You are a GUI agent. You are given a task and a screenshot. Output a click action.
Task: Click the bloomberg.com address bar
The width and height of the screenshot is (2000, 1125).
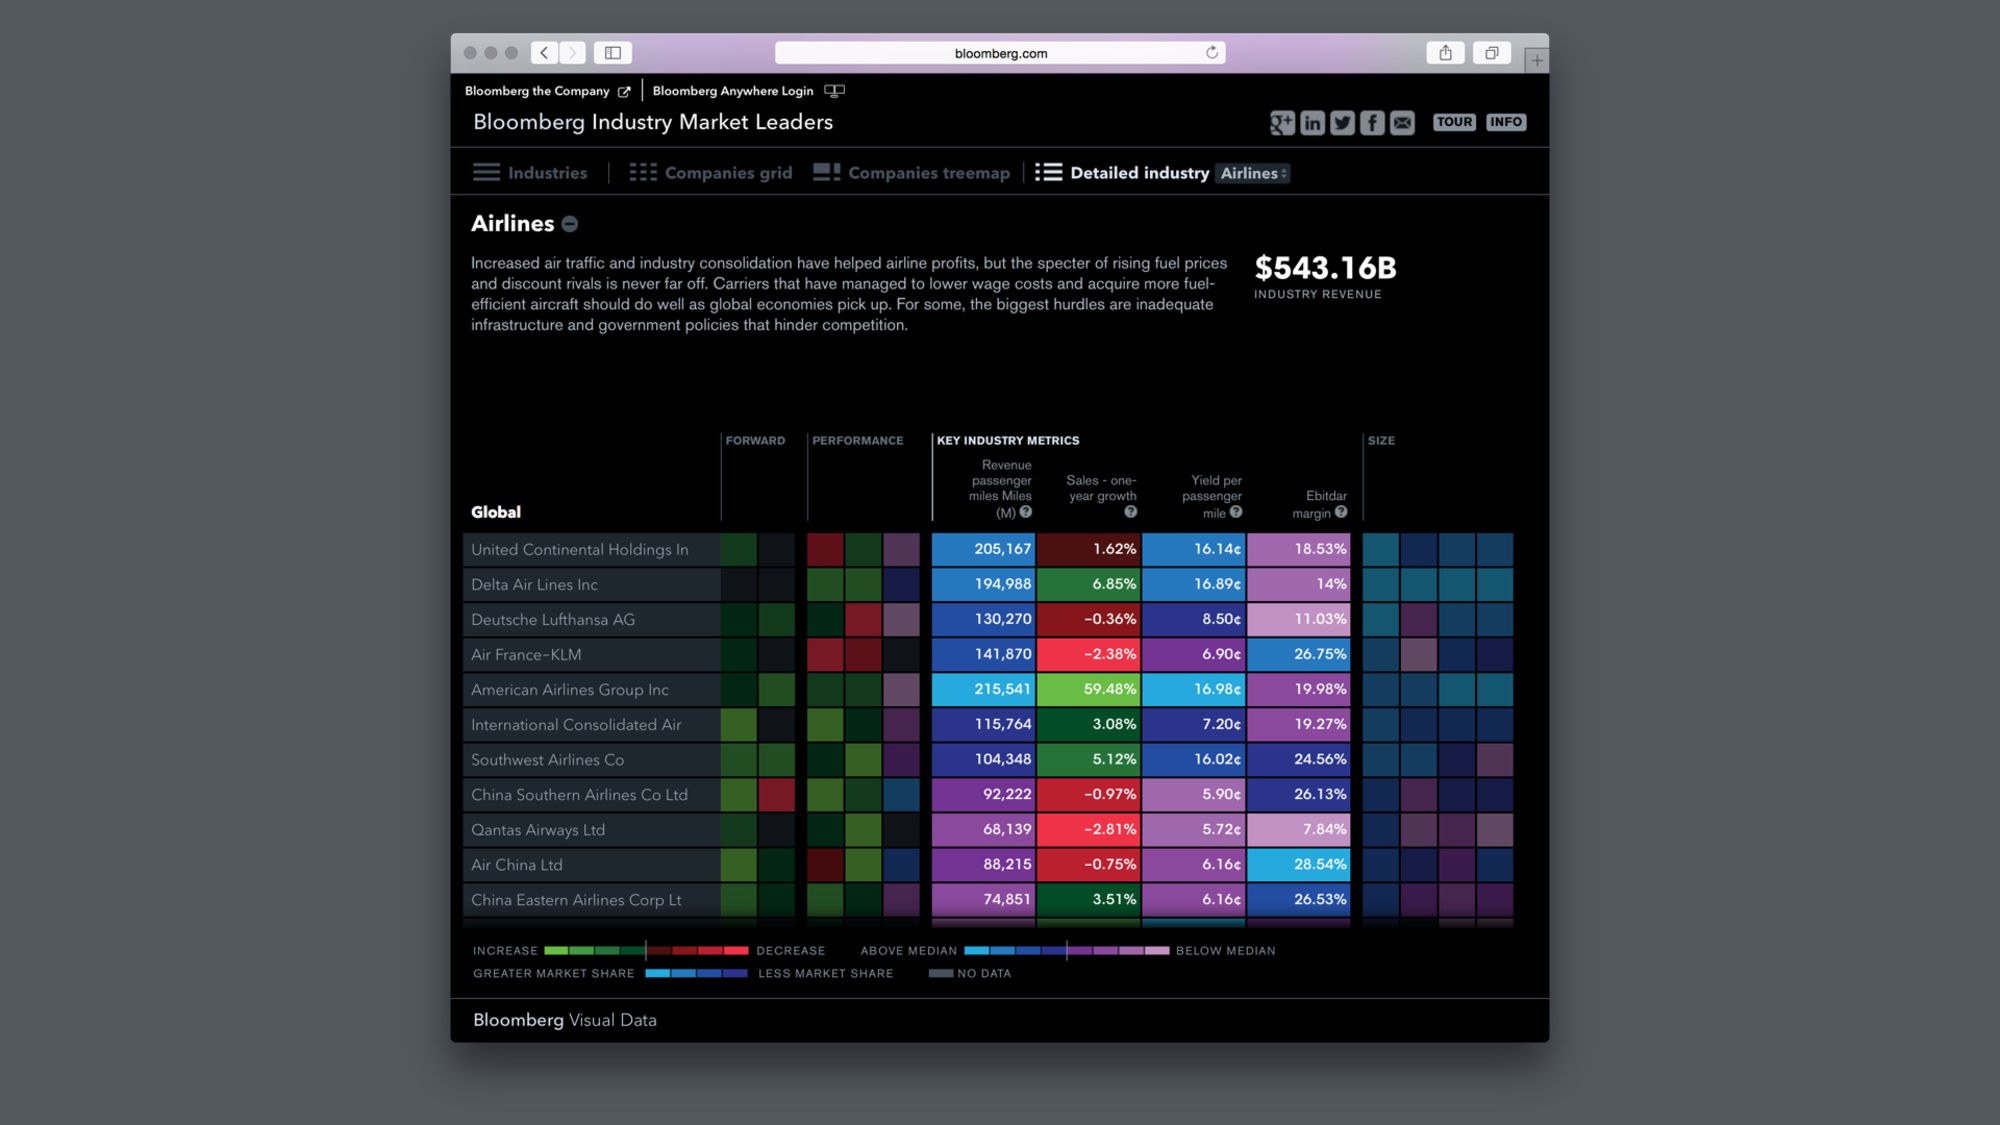(1000, 53)
